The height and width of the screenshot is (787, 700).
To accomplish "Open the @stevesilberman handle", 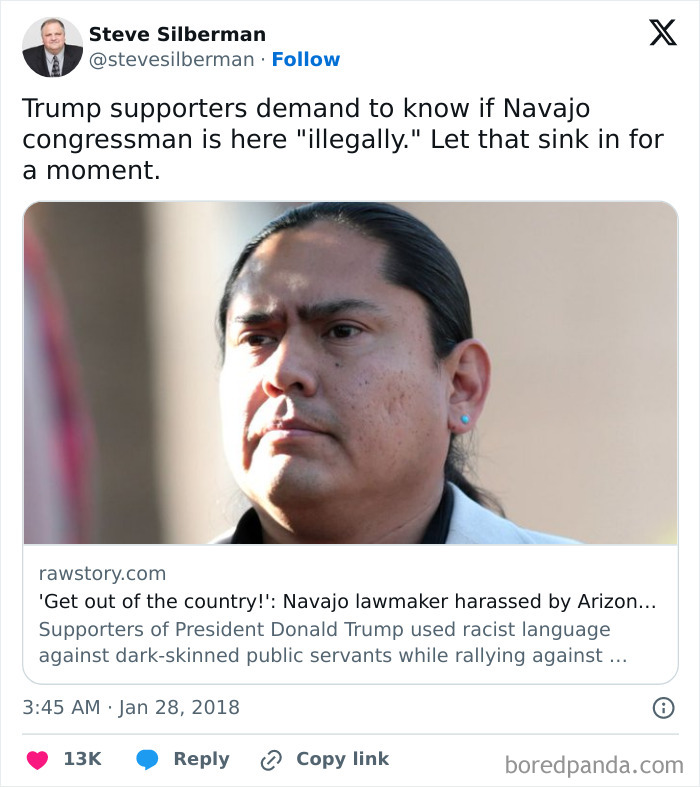I will (172, 59).
